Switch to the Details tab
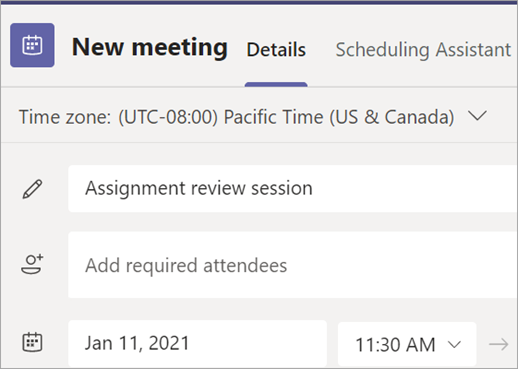Screen dimensions: 518x369 tap(276, 50)
